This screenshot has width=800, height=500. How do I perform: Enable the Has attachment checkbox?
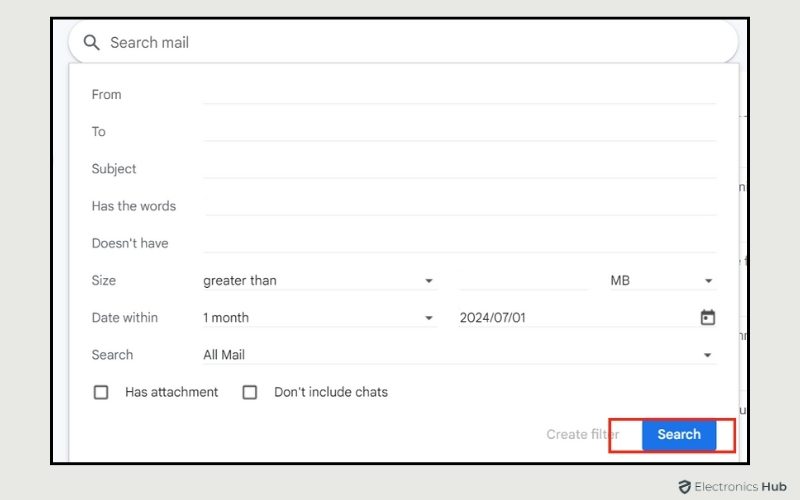(x=101, y=392)
